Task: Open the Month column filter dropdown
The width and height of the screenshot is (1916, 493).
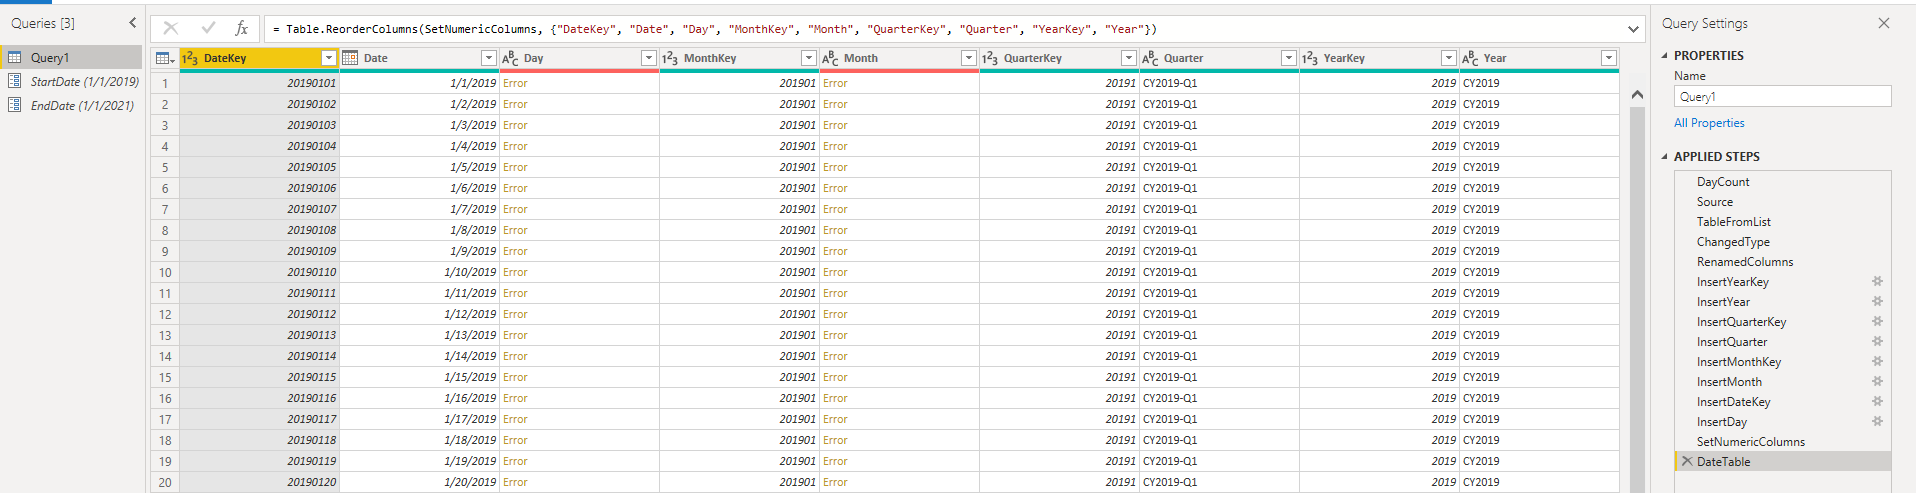Action: 968,58
